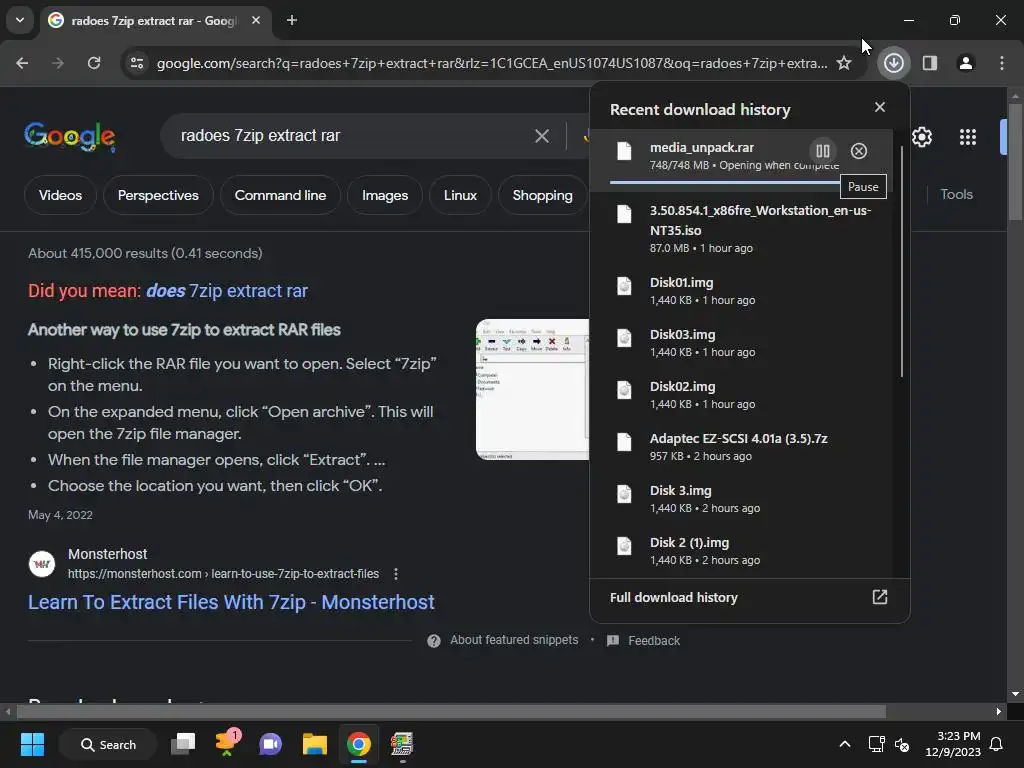
Task: Open 7zip file manager snippet thumbnail
Action: 532,389
